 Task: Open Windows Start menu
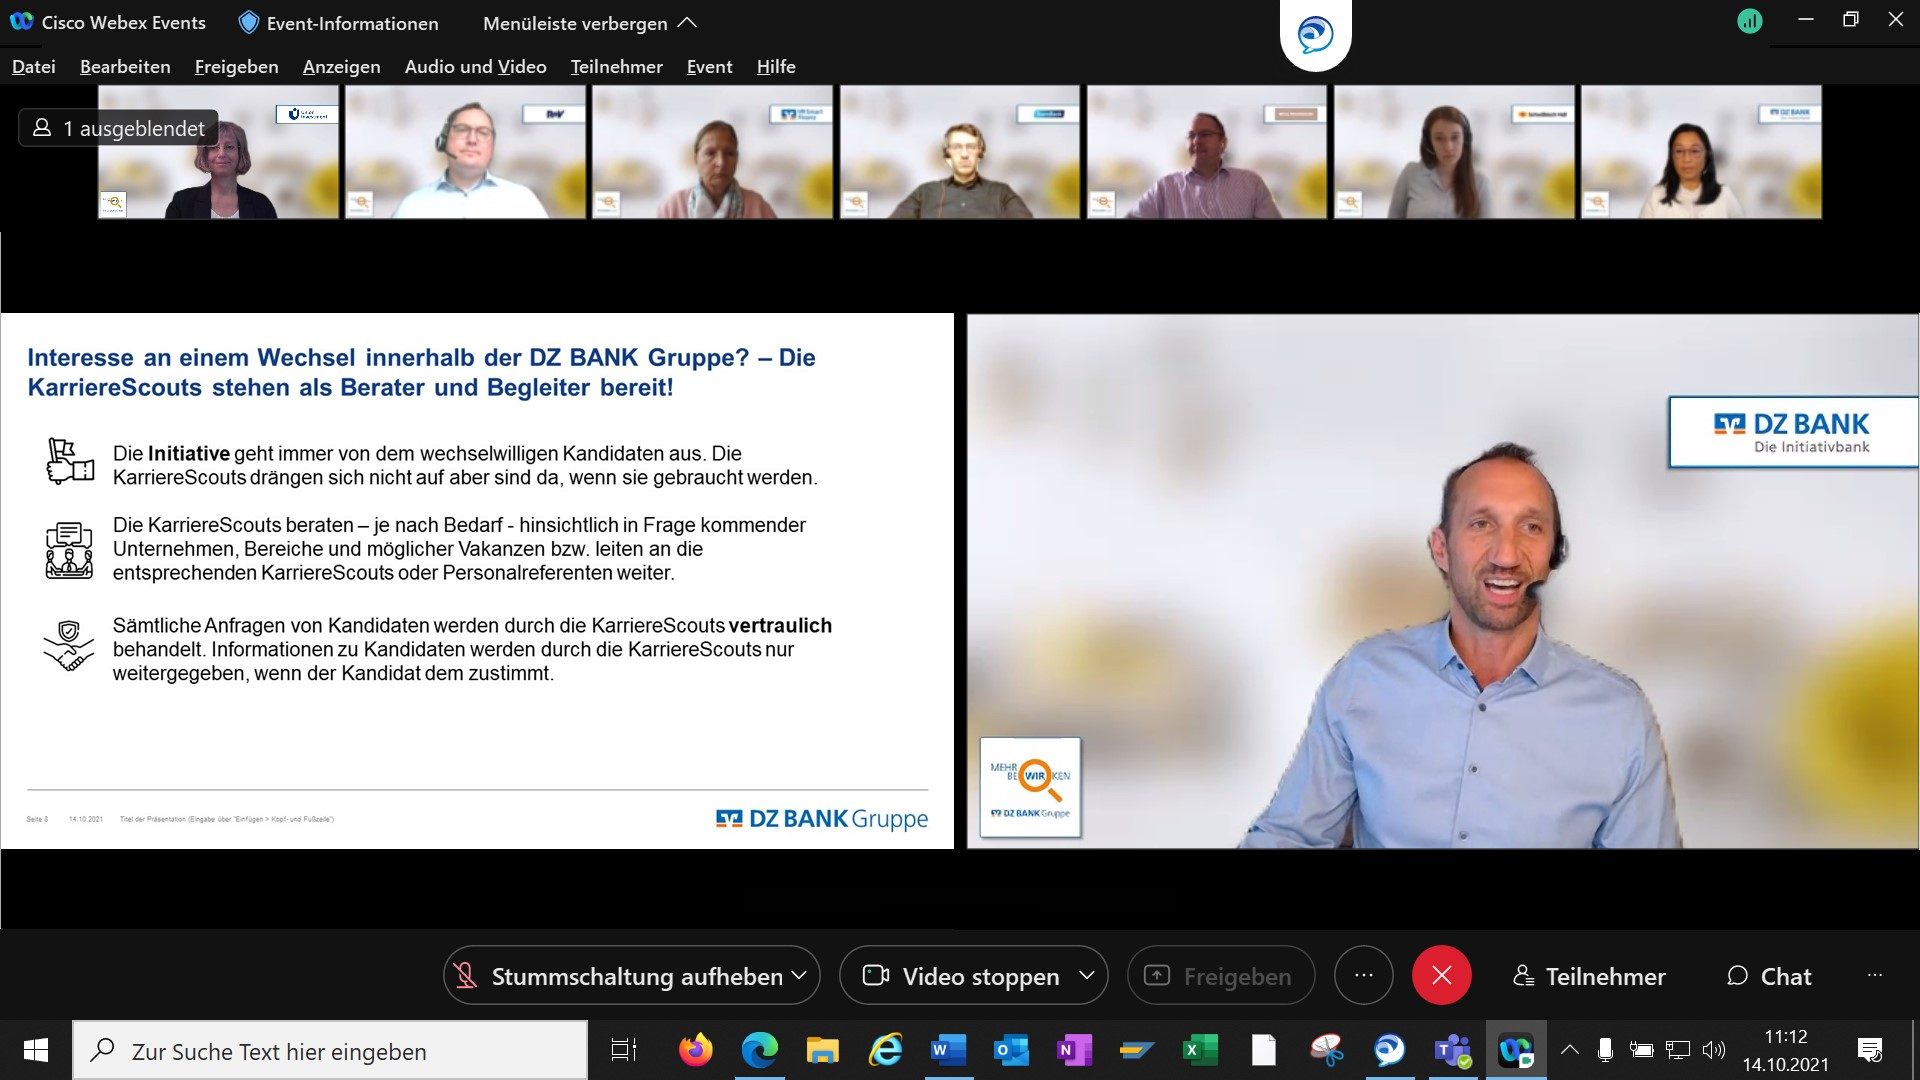click(x=36, y=1050)
